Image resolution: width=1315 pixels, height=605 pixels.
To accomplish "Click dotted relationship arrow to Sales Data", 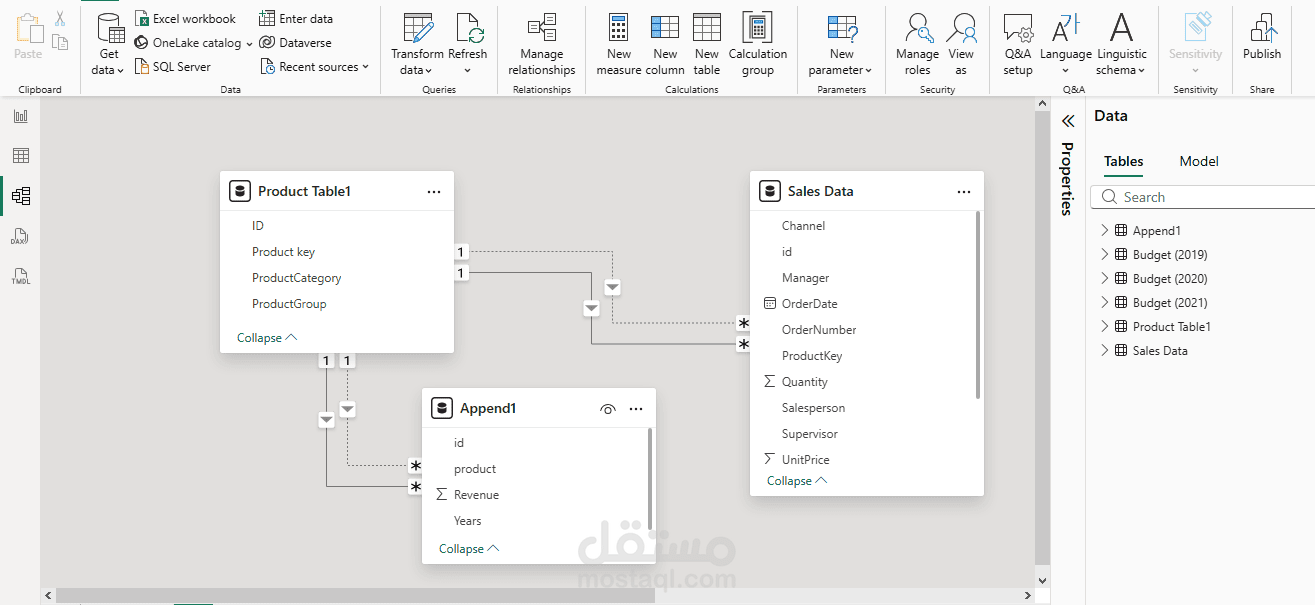I will pos(613,288).
